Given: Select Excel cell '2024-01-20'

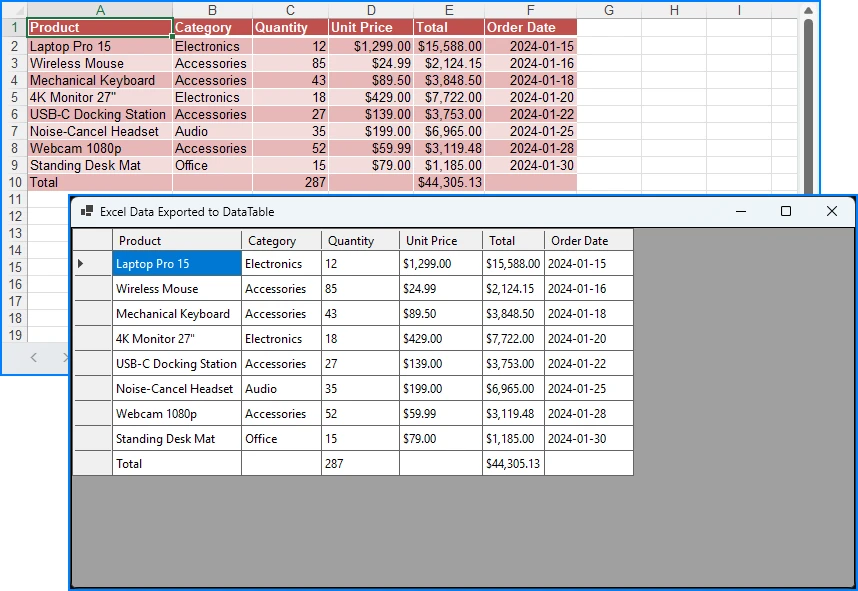Looking at the screenshot, I should pyautogui.click(x=531, y=97).
